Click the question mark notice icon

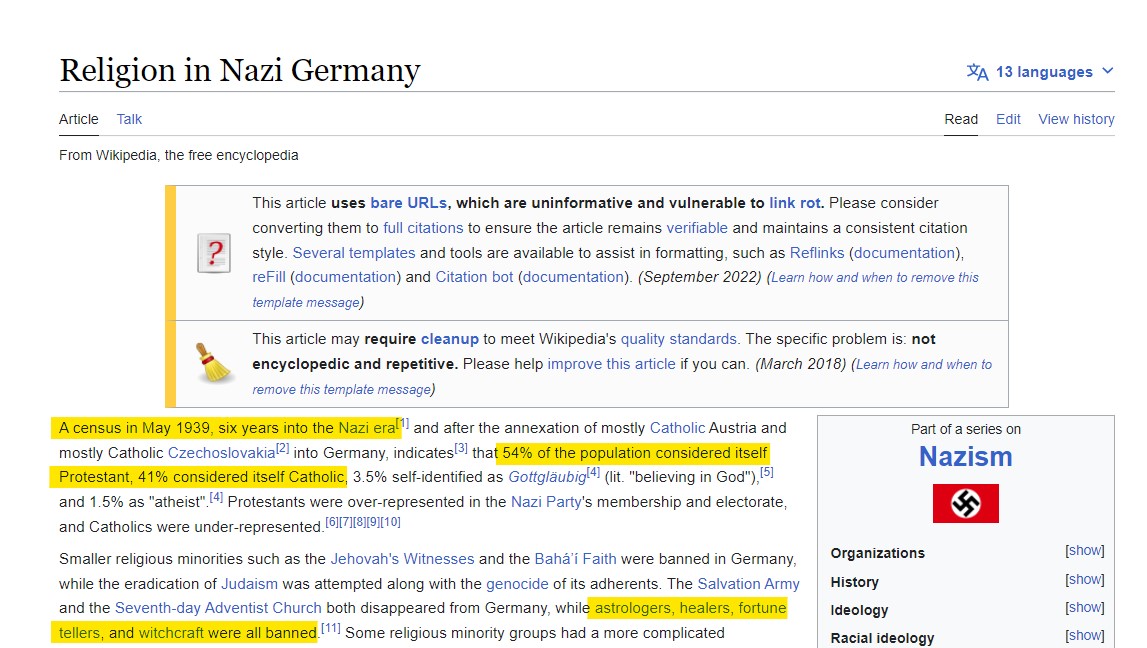click(x=214, y=253)
